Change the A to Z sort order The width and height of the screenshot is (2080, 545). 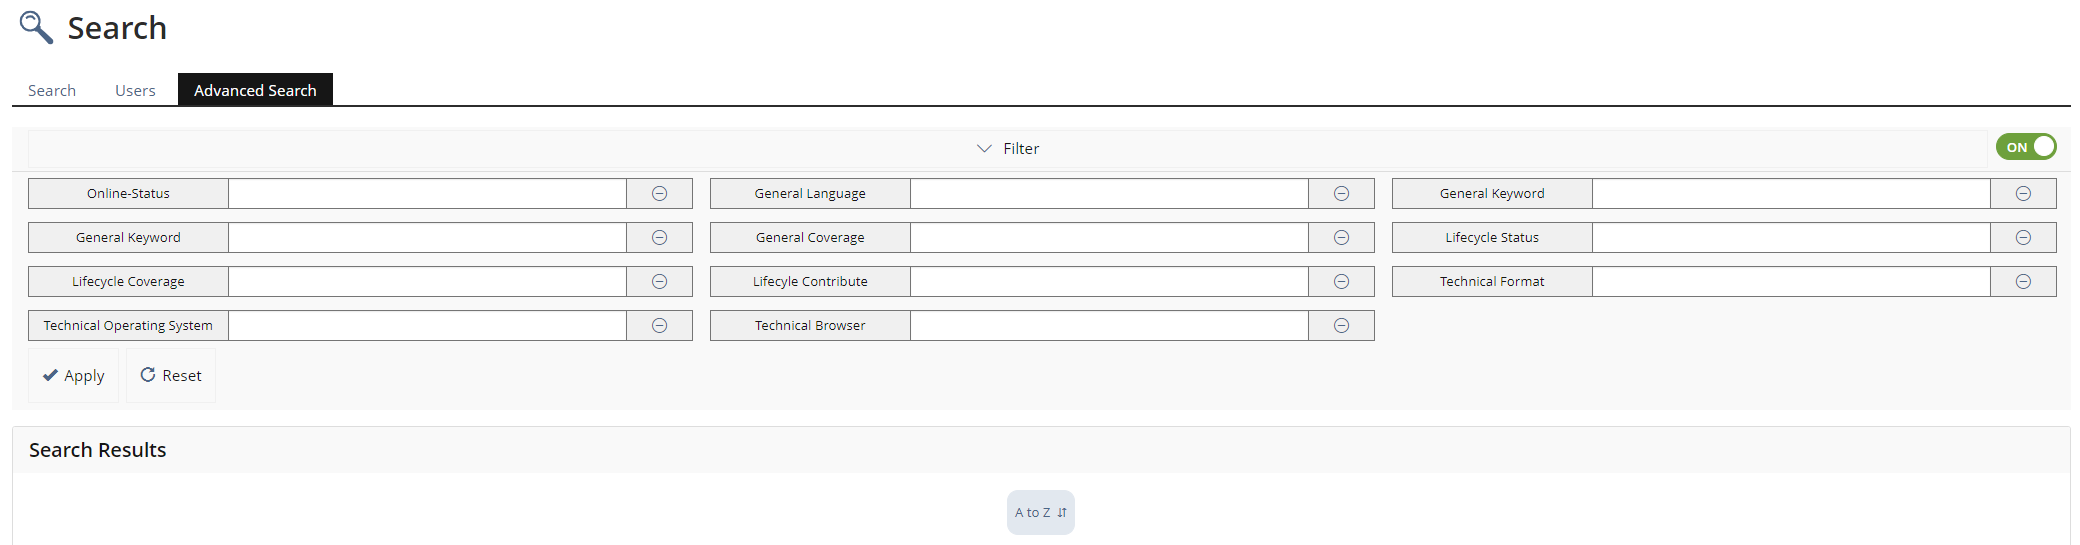pos(1040,512)
